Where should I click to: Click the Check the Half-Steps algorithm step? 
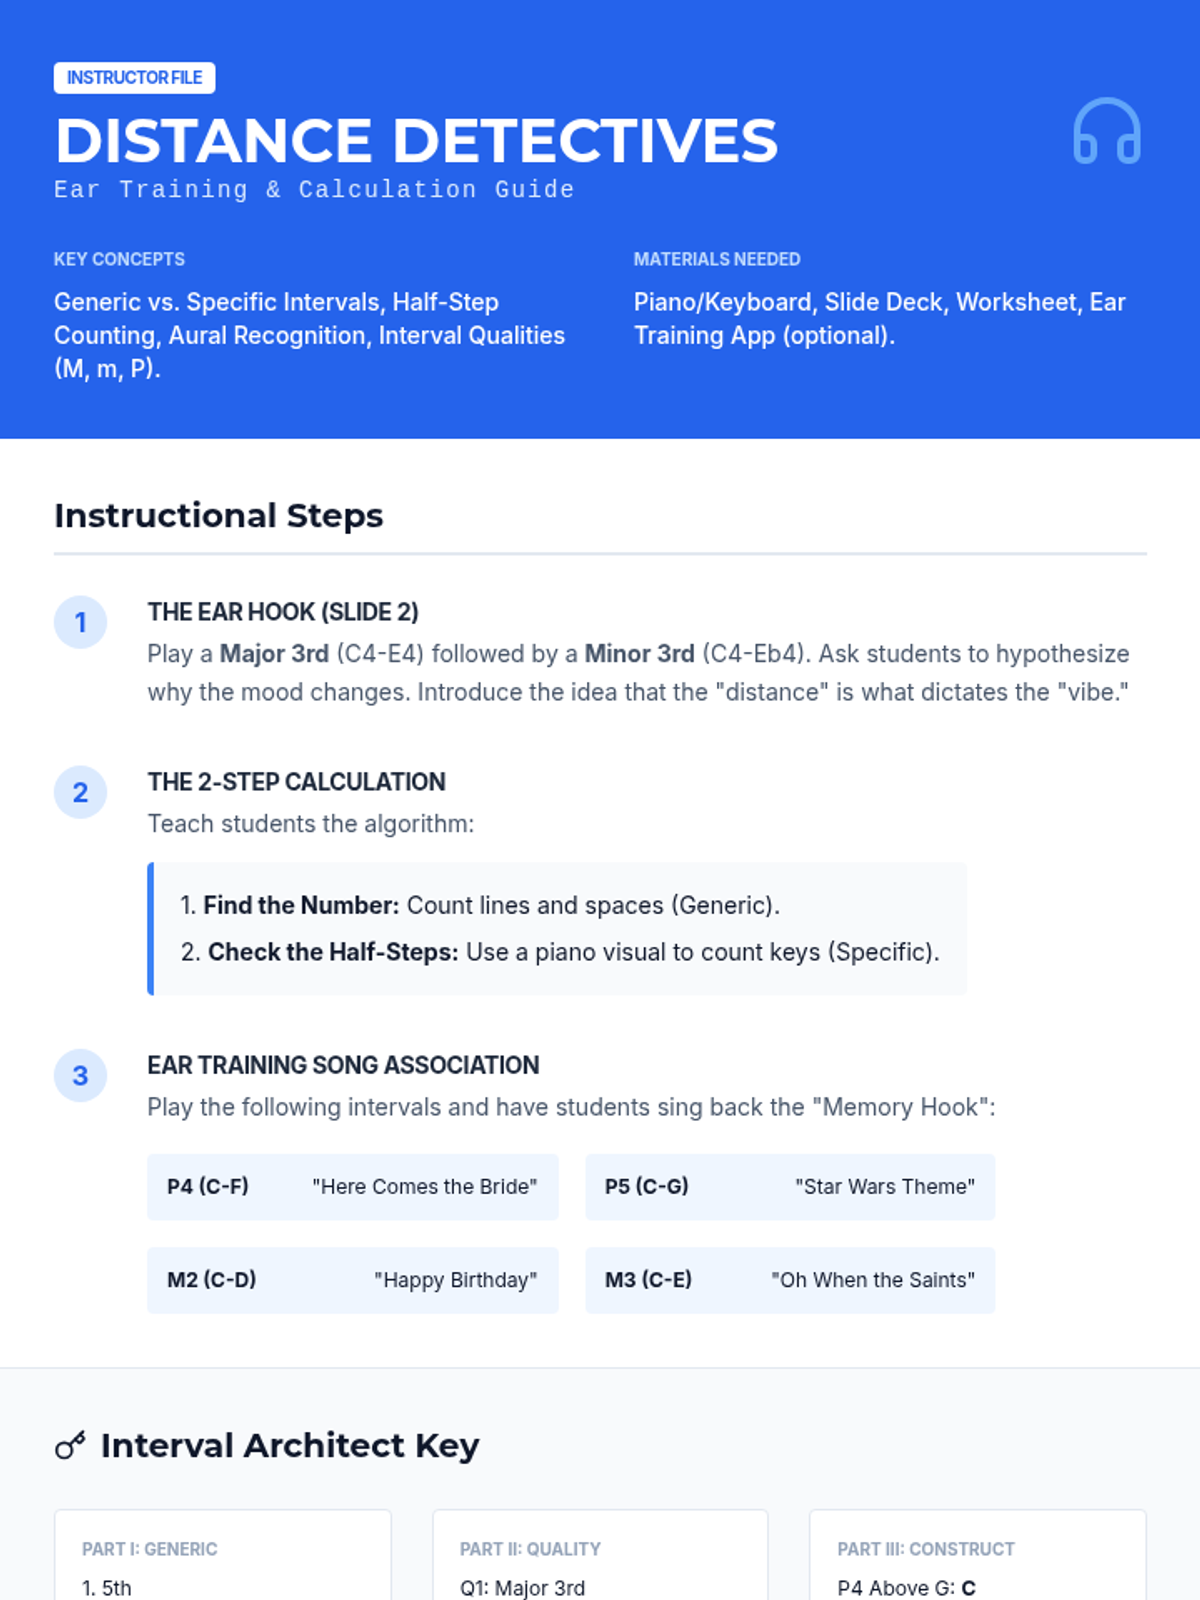pyautogui.click(x=560, y=952)
